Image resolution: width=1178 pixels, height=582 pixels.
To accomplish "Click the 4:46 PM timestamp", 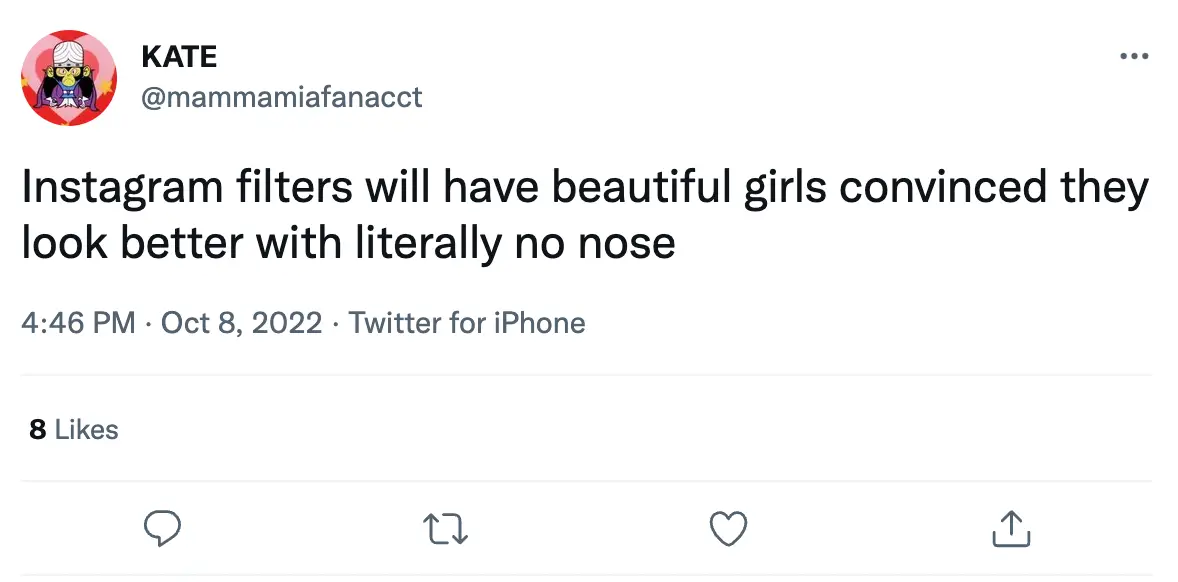I will tap(78, 323).
